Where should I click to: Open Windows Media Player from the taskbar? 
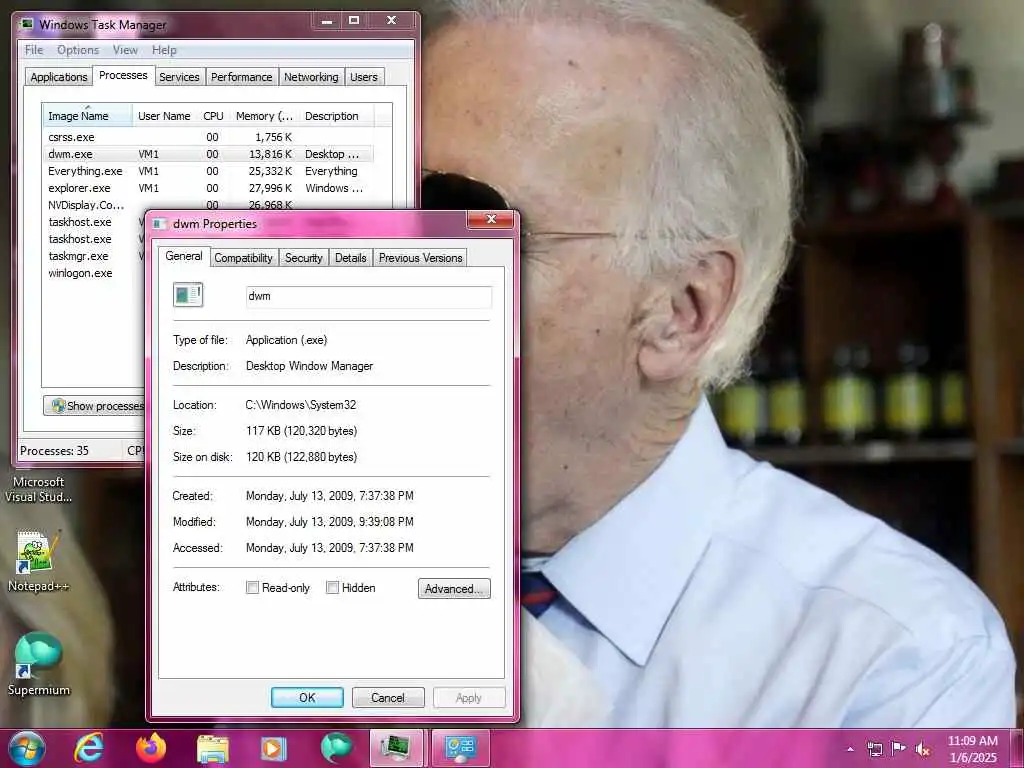coord(274,748)
